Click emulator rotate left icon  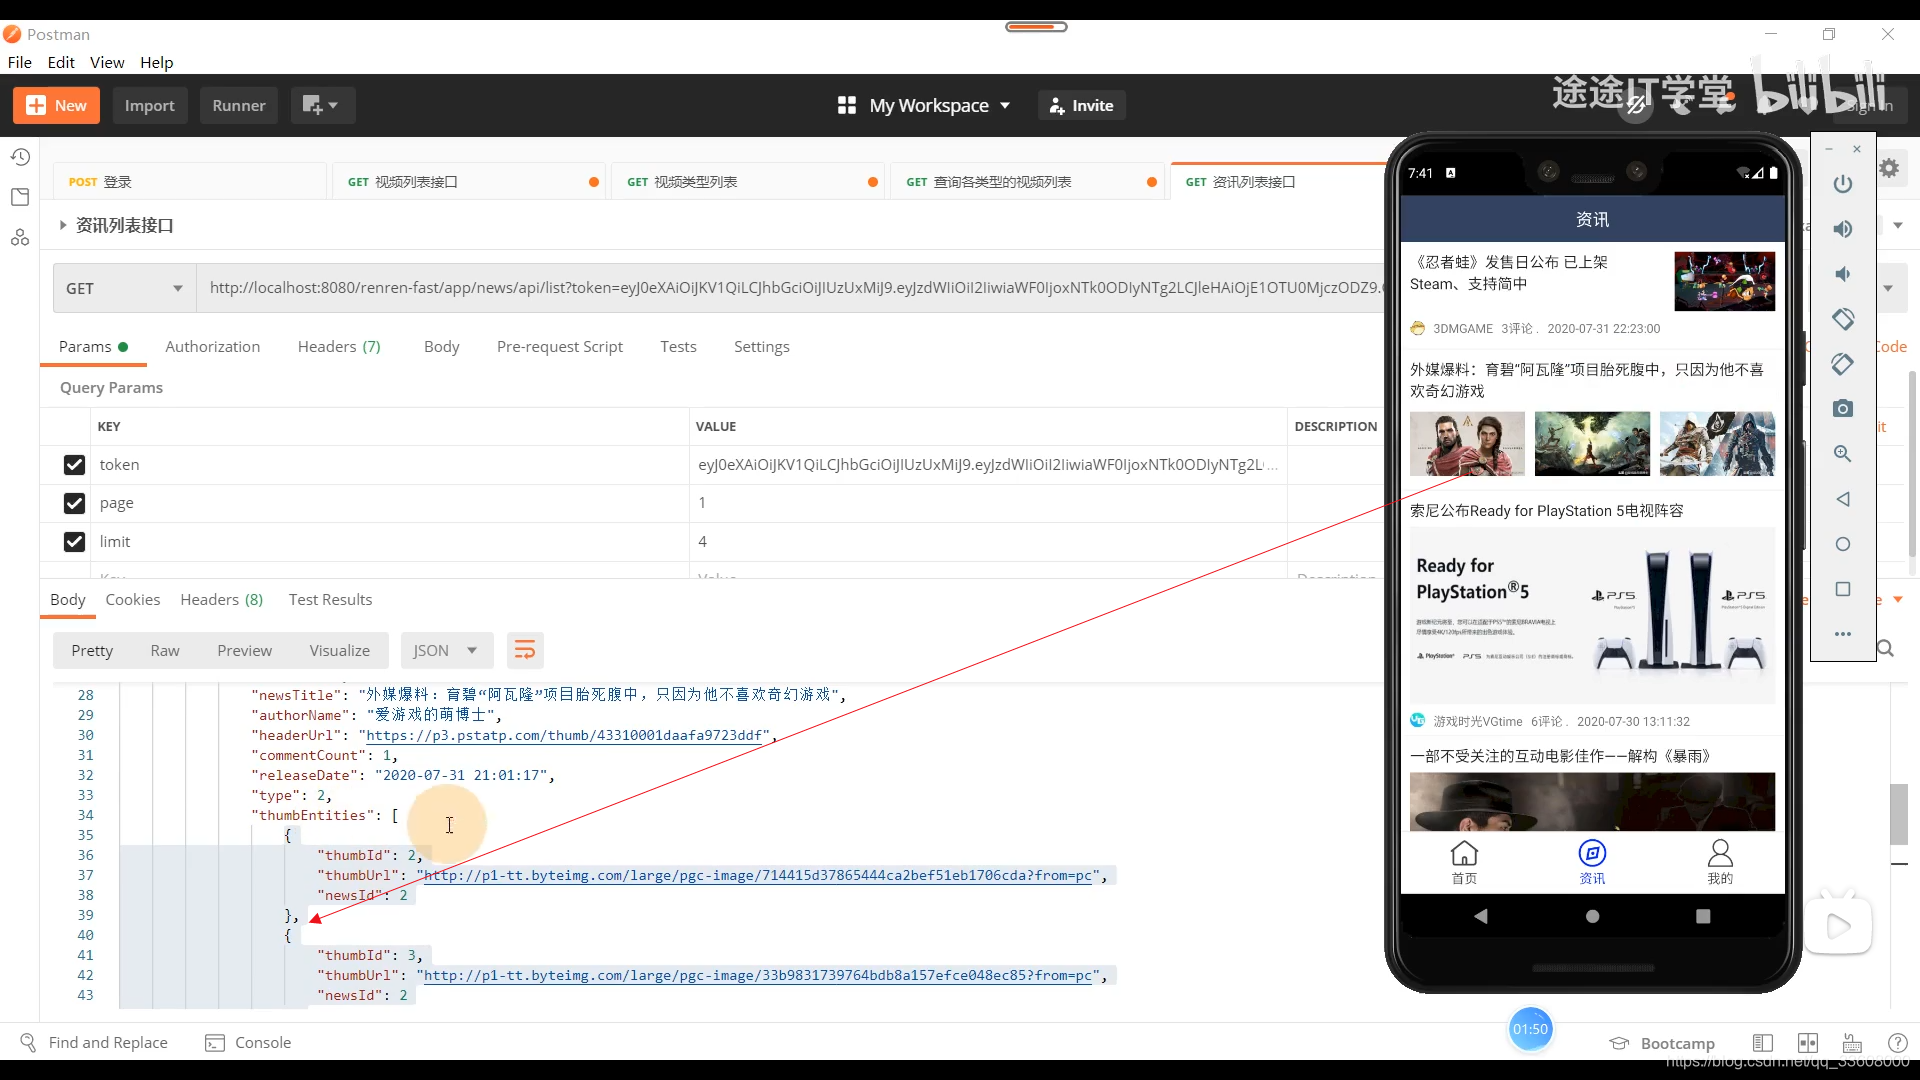click(1843, 319)
